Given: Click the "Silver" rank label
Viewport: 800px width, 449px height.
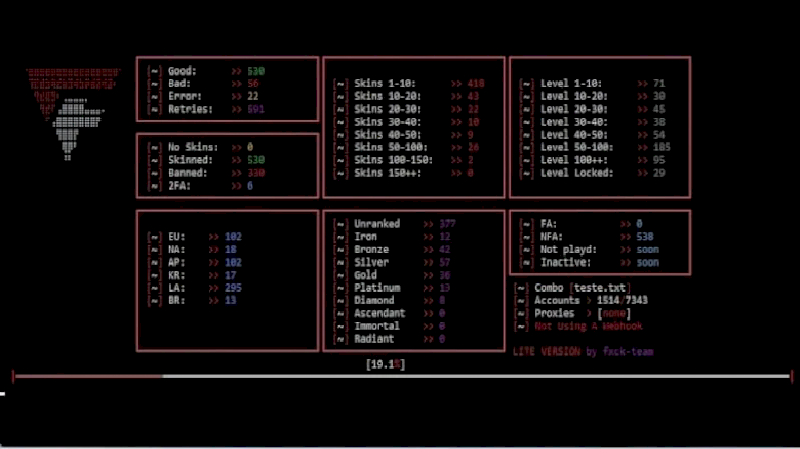Looking at the screenshot, I should point(371,262).
